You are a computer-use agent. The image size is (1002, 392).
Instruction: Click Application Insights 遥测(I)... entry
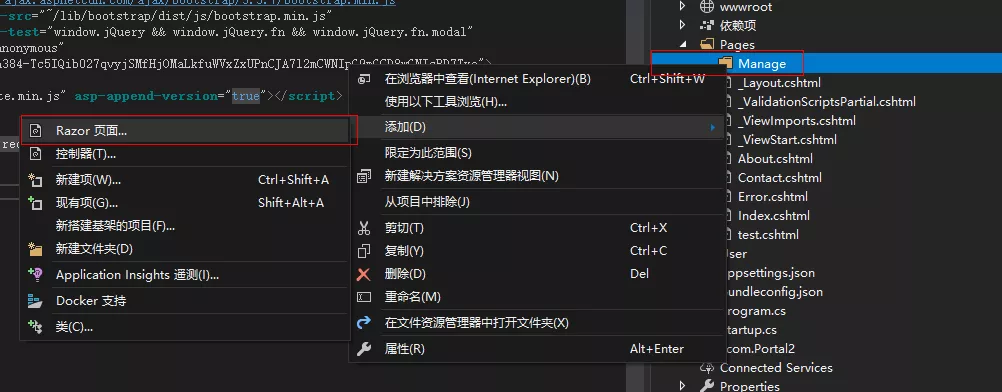pyautogui.click(x=185, y=275)
